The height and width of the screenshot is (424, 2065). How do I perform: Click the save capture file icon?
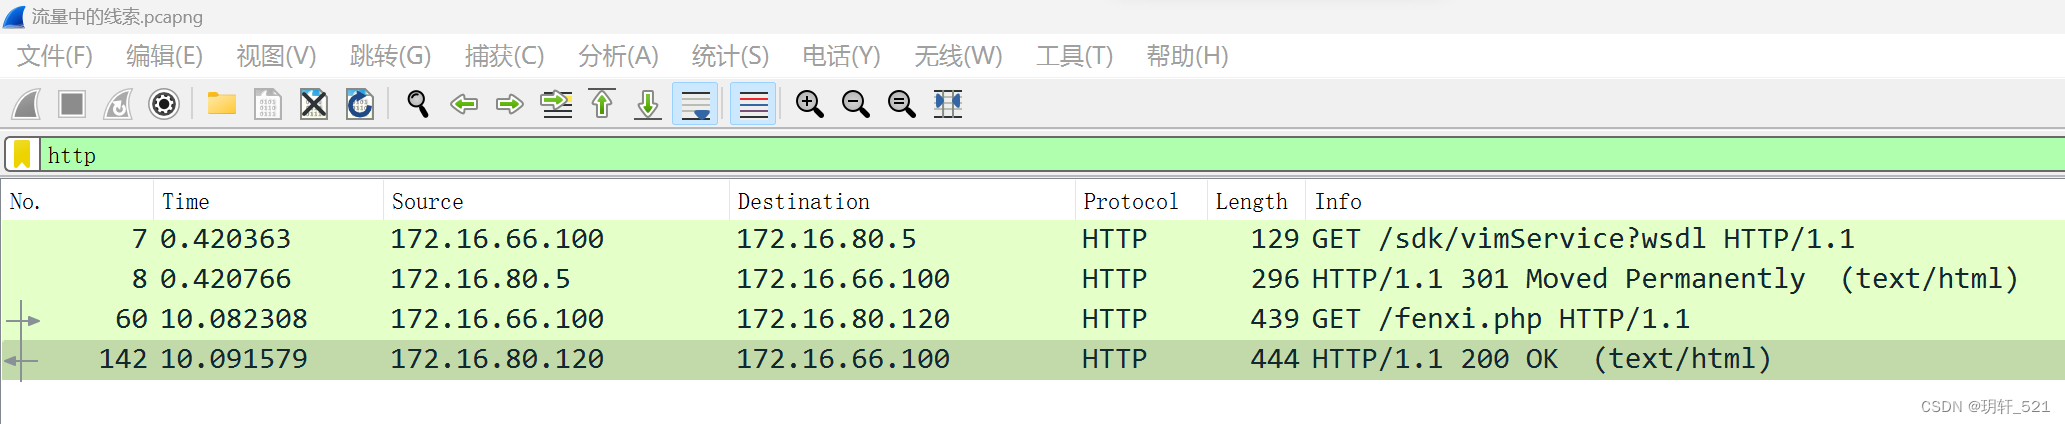point(267,104)
